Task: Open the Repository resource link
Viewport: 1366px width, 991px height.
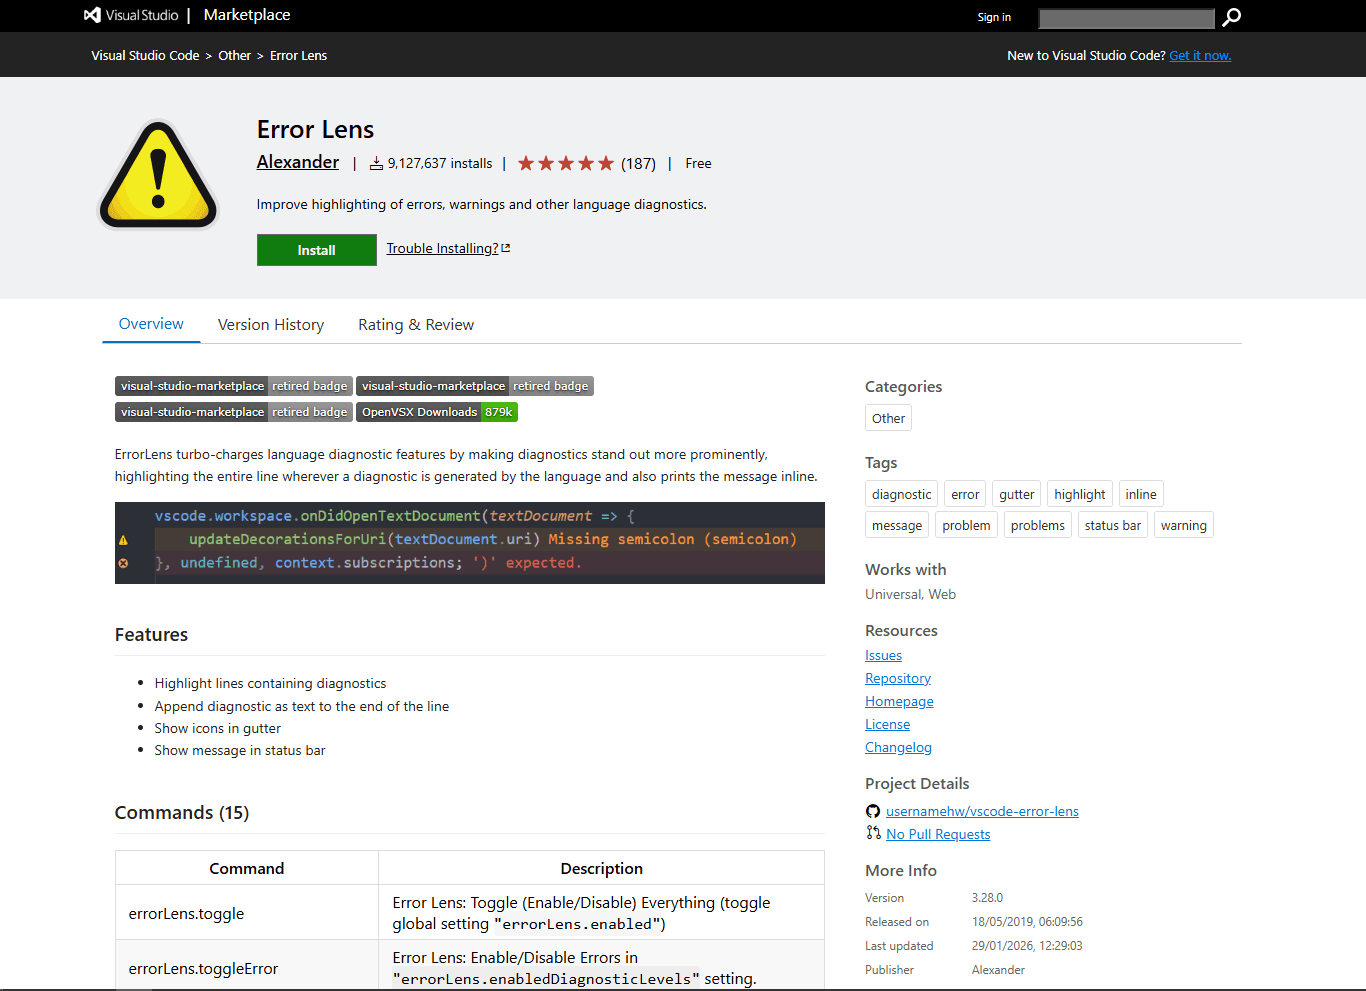Action: 898,678
